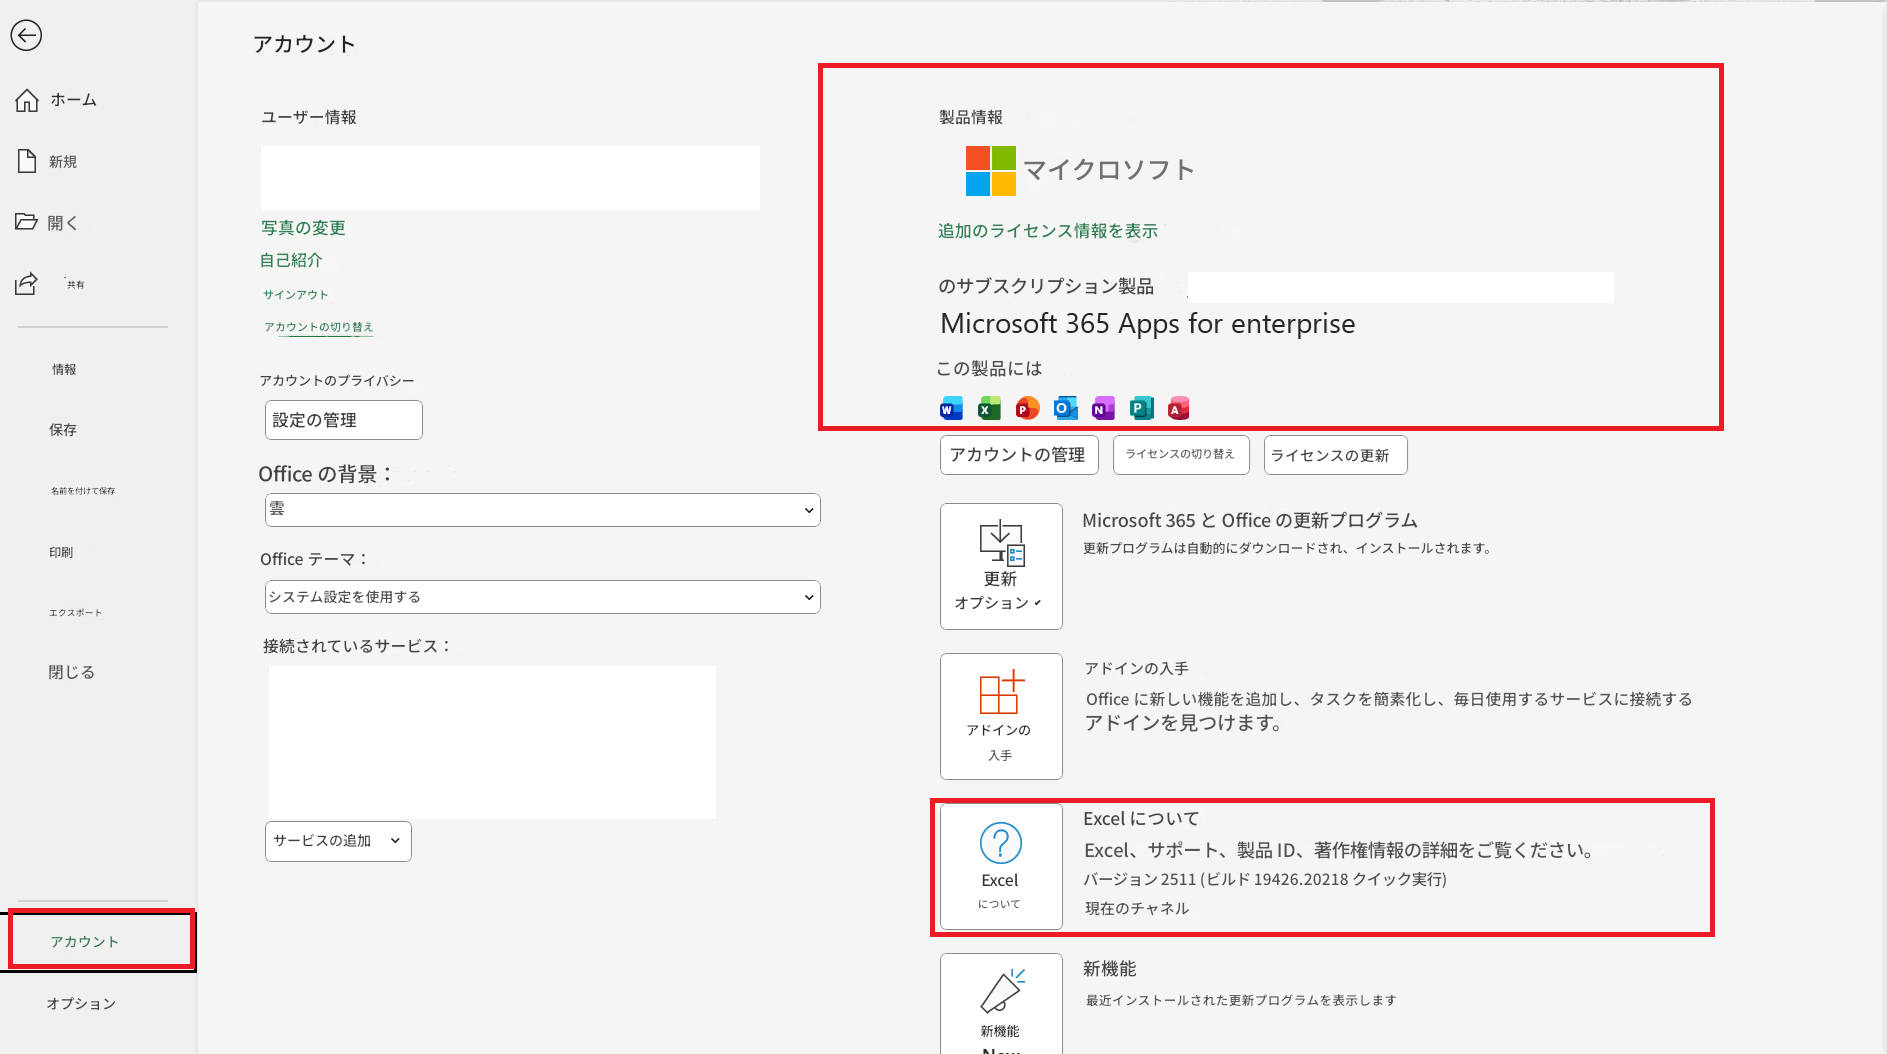Click the Word app icon

tap(951, 408)
